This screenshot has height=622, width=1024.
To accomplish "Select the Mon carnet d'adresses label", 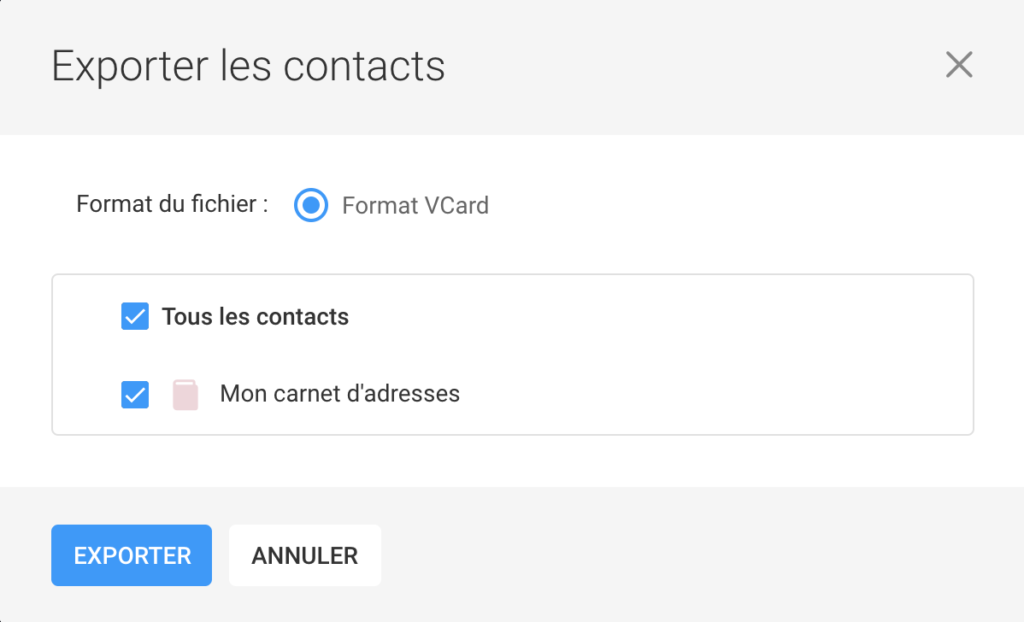I will (340, 394).
